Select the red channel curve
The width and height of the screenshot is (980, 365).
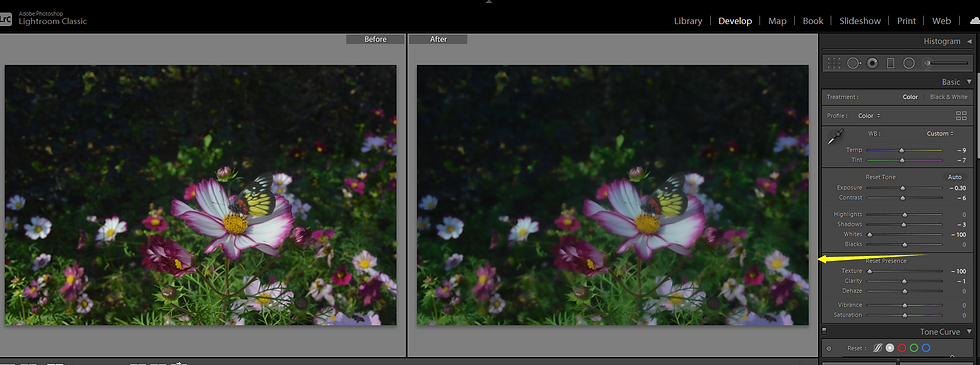pos(902,348)
